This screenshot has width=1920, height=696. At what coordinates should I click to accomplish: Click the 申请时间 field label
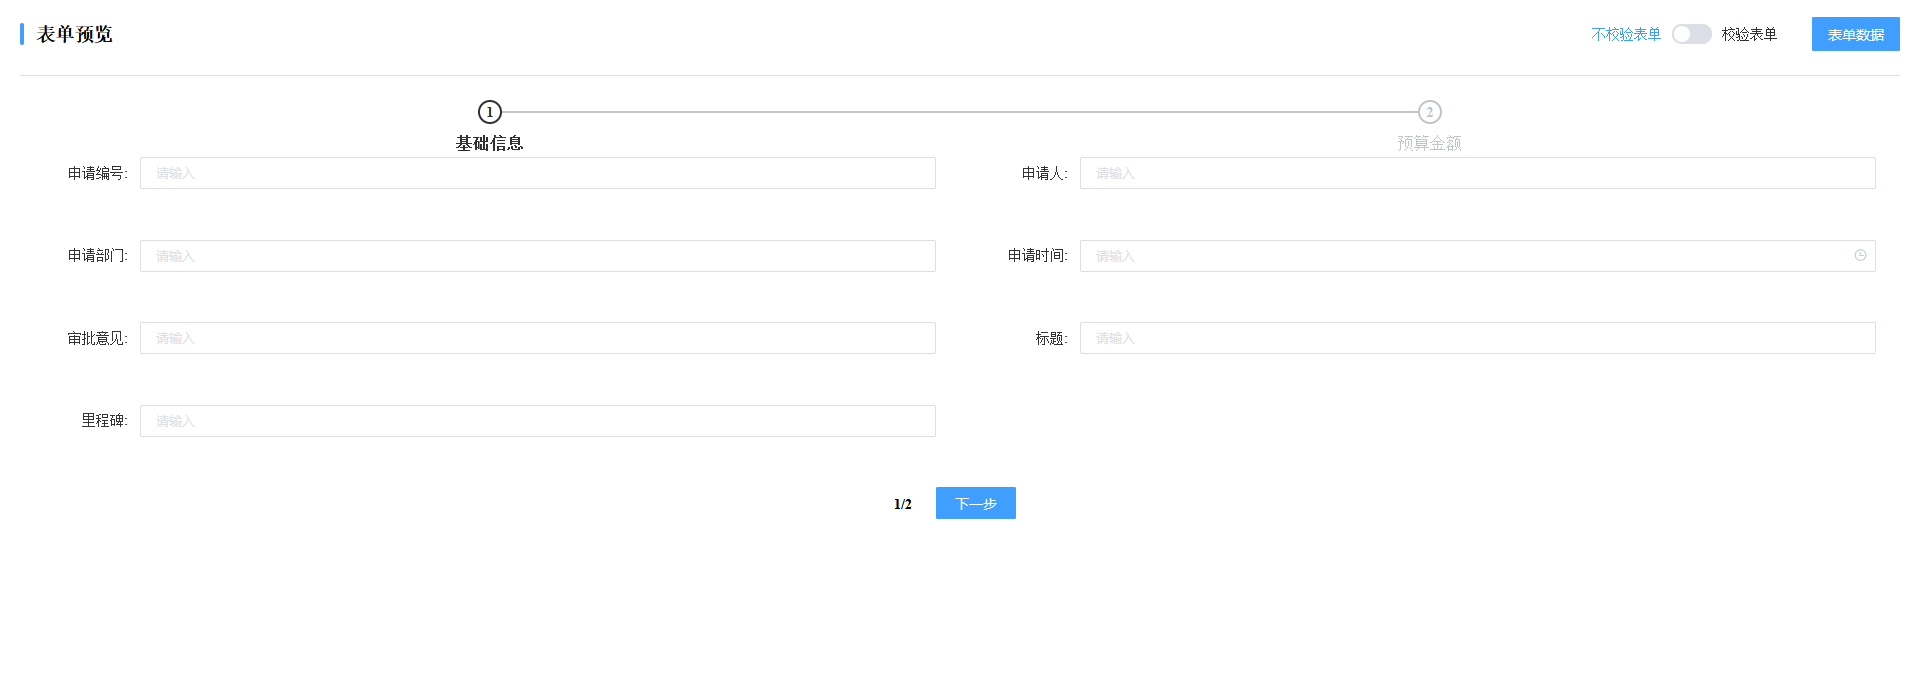click(x=1038, y=256)
